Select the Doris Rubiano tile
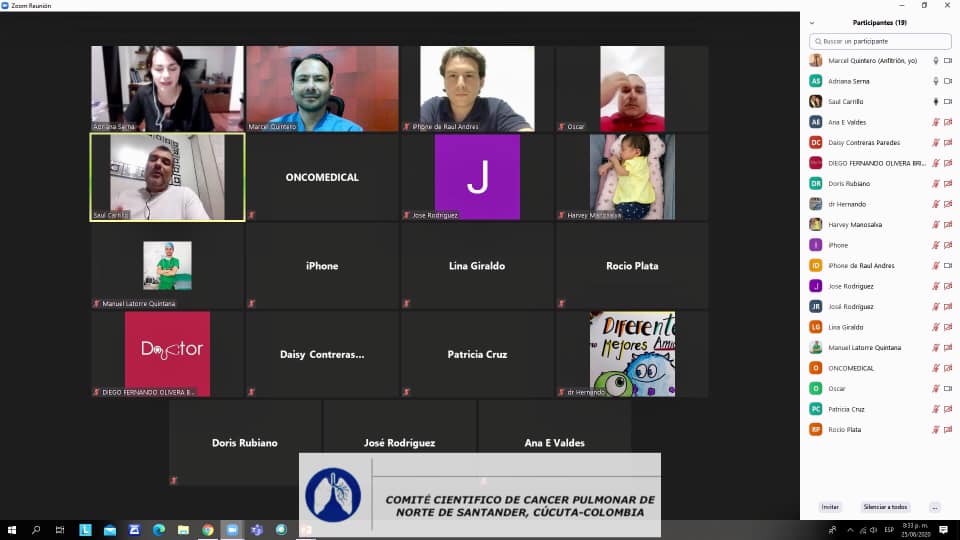Image resolution: width=960 pixels, height=540 pixels. point(245,443)
